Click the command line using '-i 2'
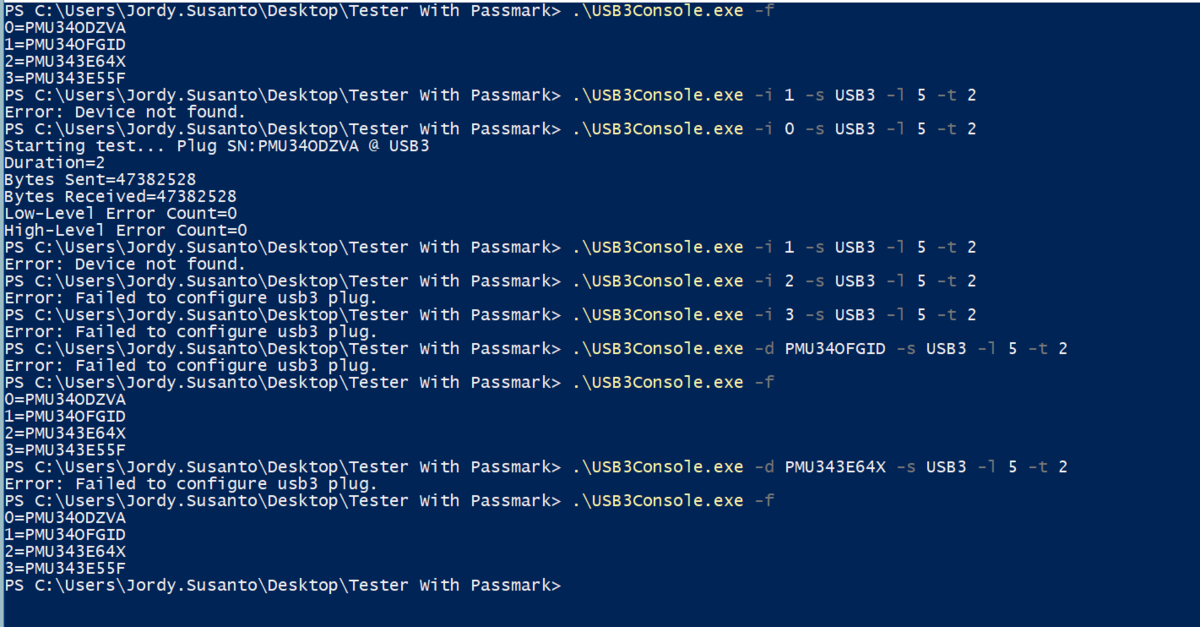This screenshot has width=1200, height=627. tap(490, 281)
